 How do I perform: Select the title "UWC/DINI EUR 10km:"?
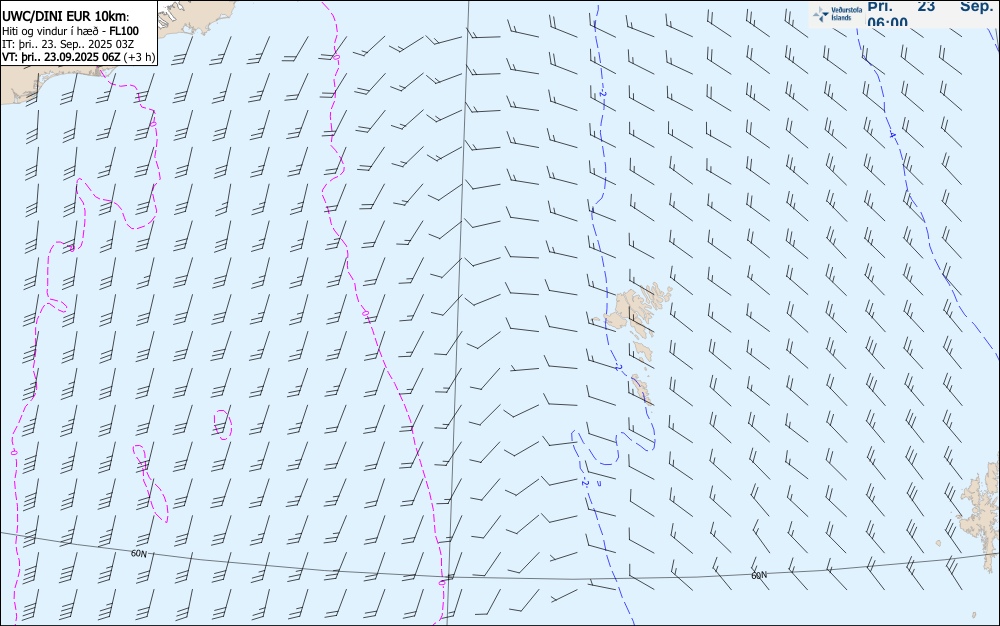pyautogui.click(x=65, y=17)
